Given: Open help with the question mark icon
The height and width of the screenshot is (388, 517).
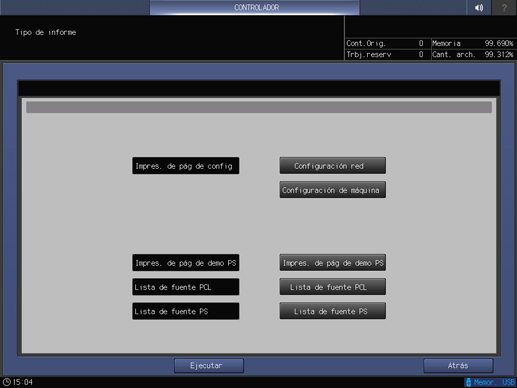Looking at the screenshot, I should pos(504,7).
